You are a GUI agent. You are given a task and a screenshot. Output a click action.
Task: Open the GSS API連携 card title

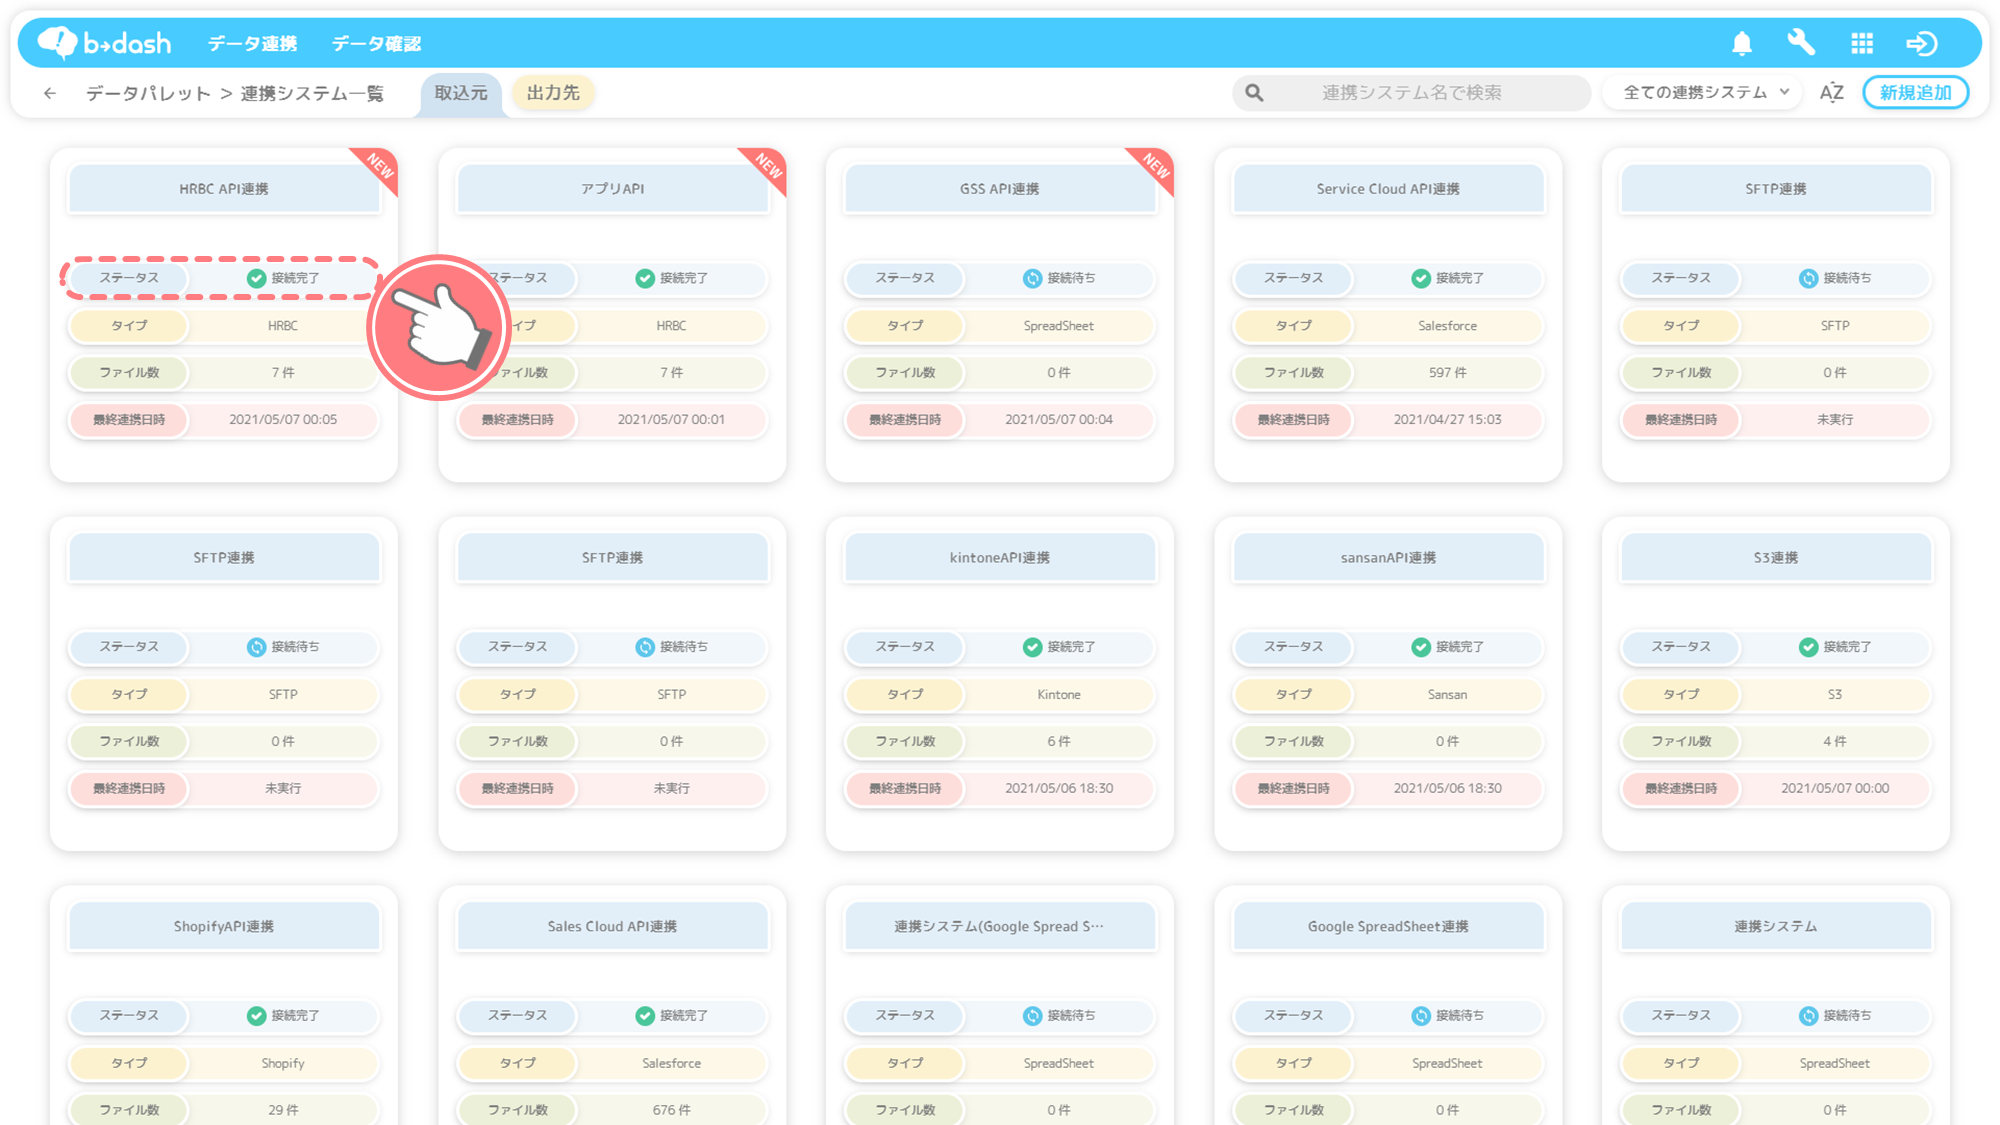point(1000,189)
